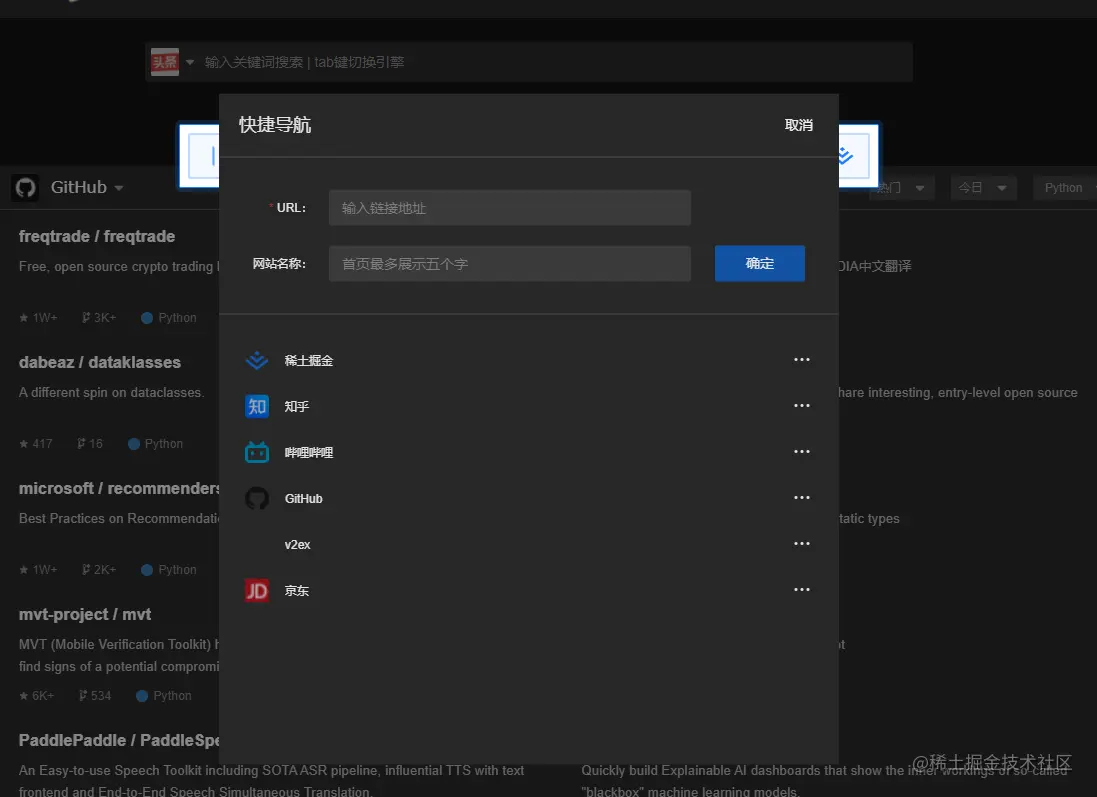Open the freqtrade / freqtrade repository link
This screenshot has height=797, width=1097.
(x=97, y=237)
